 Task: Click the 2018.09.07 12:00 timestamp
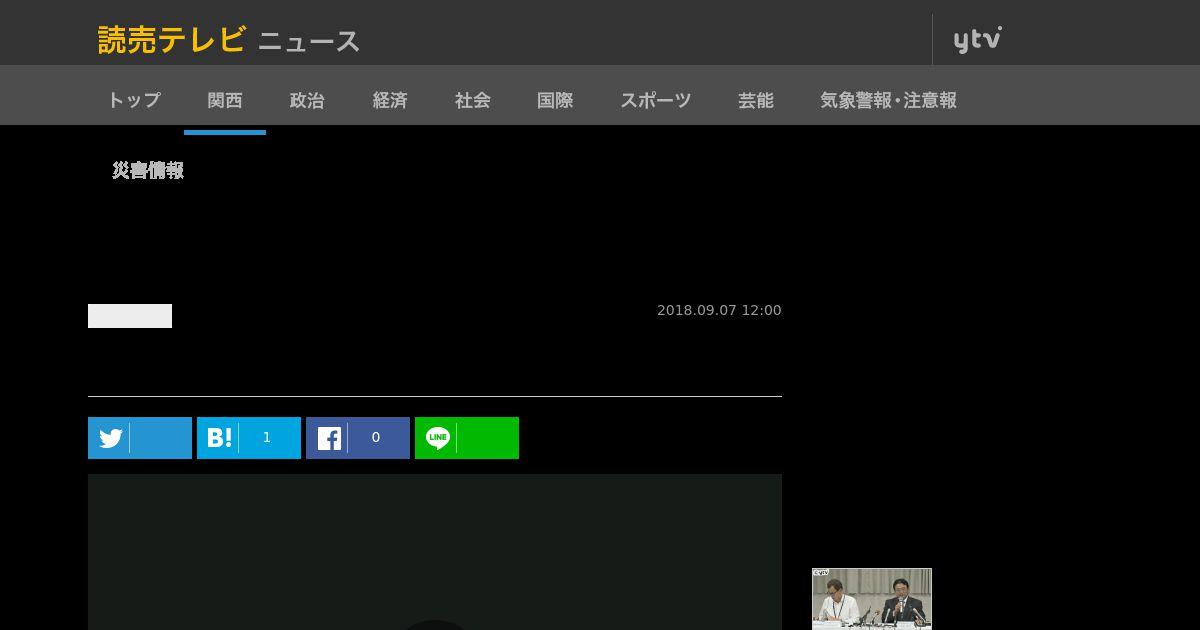(719, 311)
